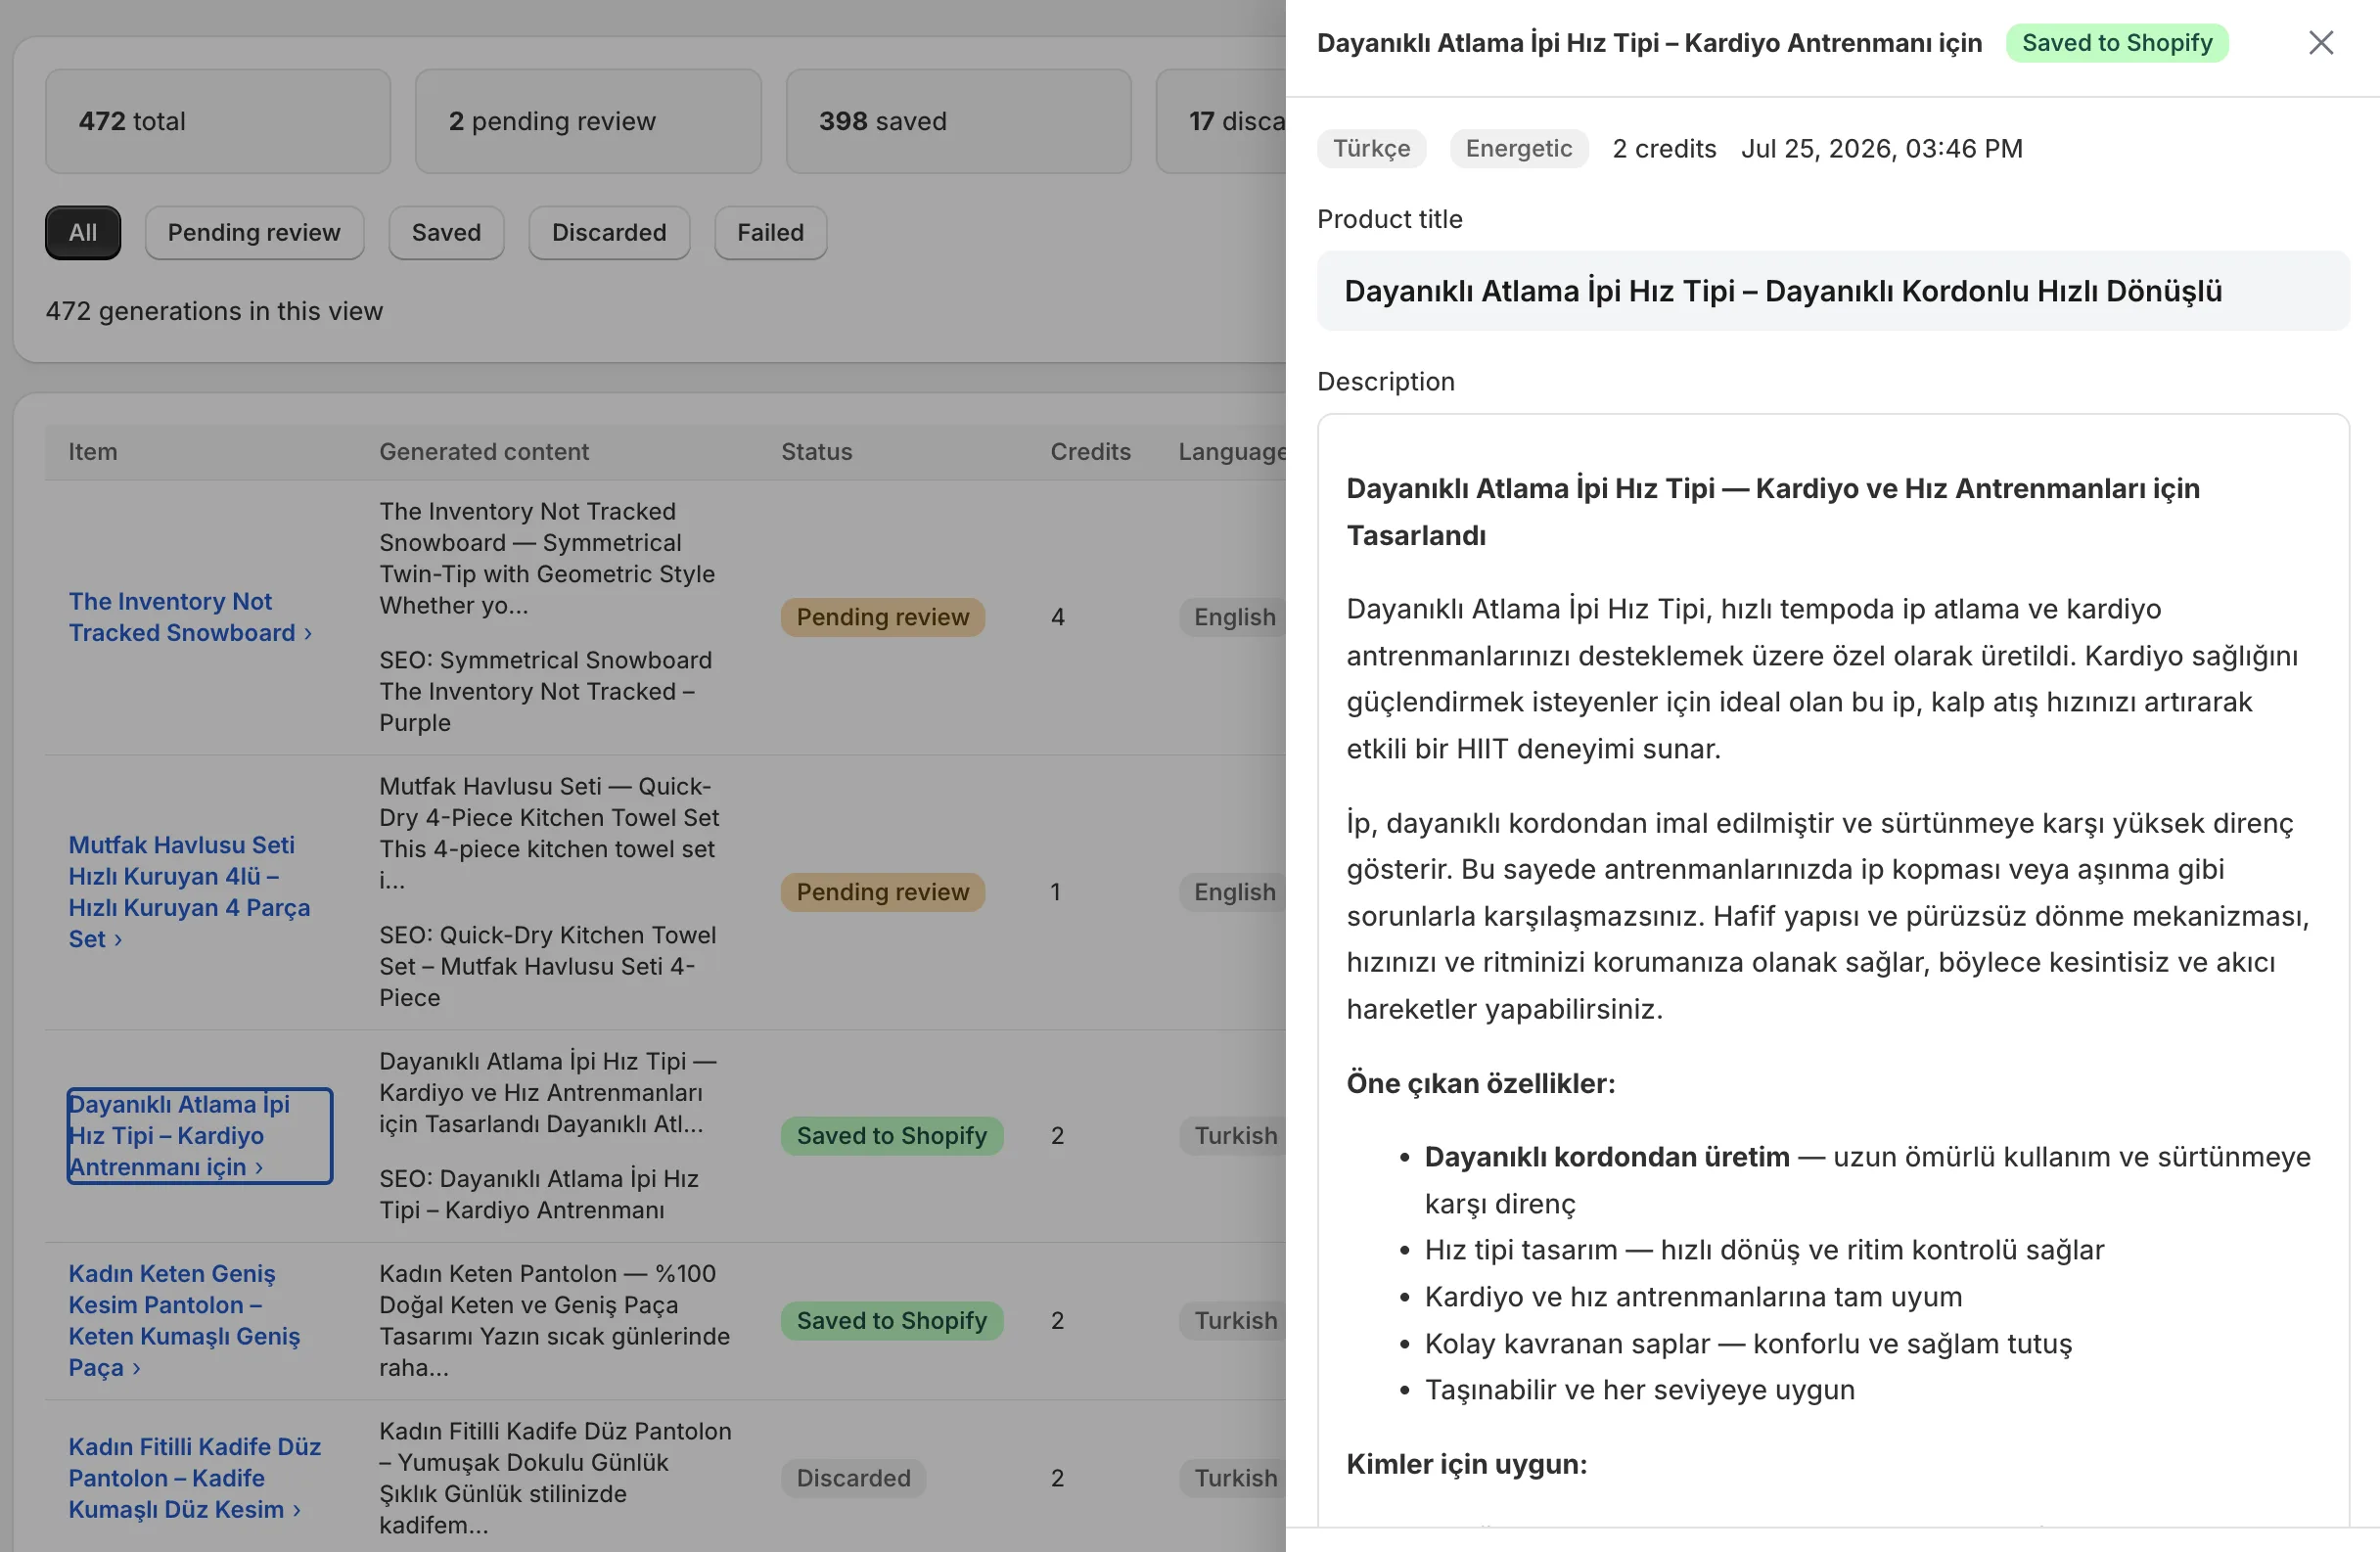Click the Generated content column header
Viewport: 2380px width, 1552px height.
484,452
